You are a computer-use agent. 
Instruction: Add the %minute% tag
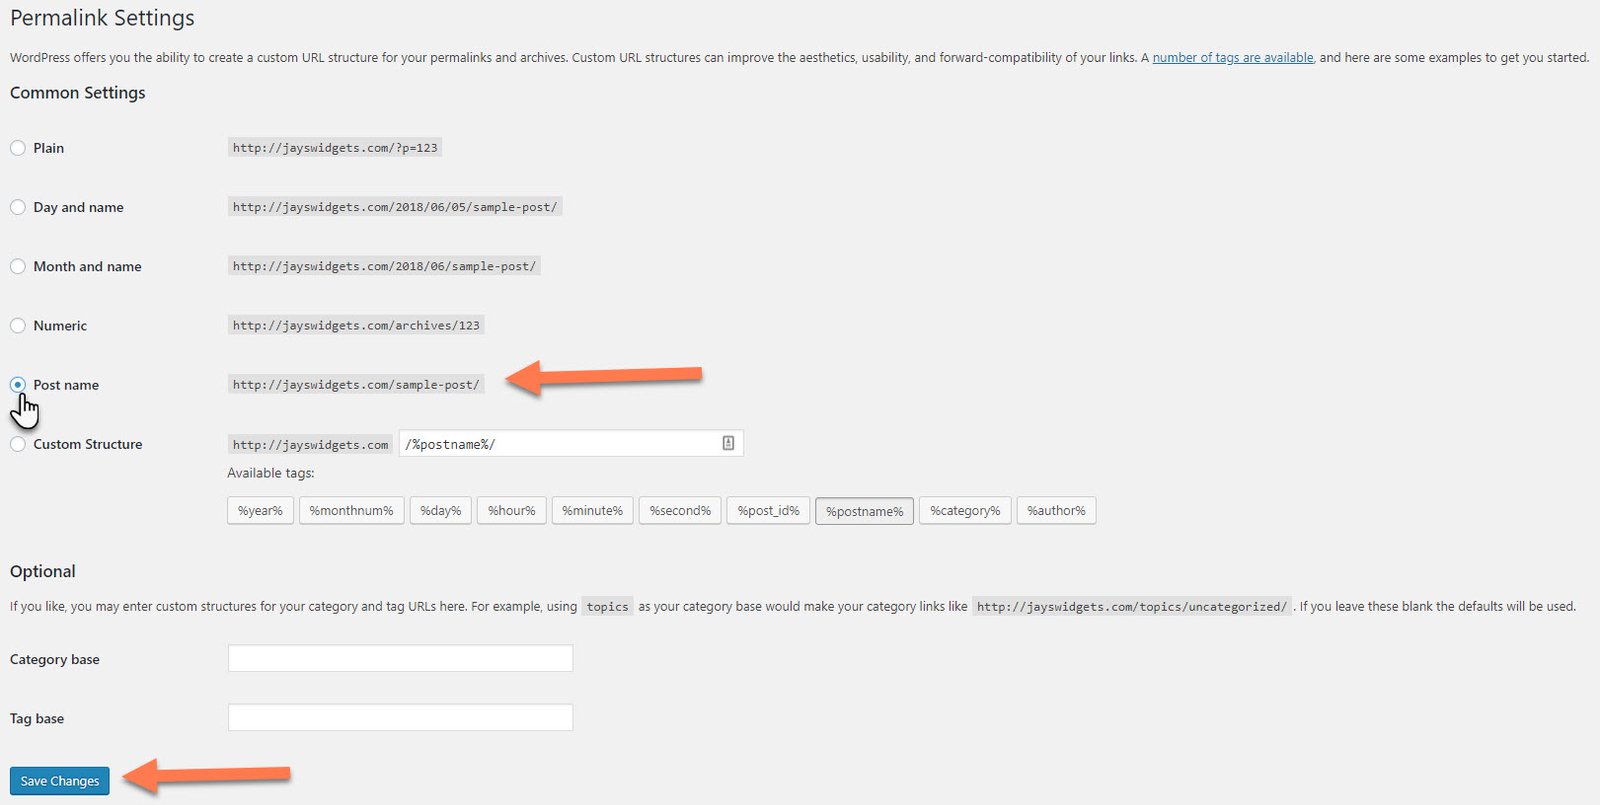pyautogui.click(x=592, y=511)
